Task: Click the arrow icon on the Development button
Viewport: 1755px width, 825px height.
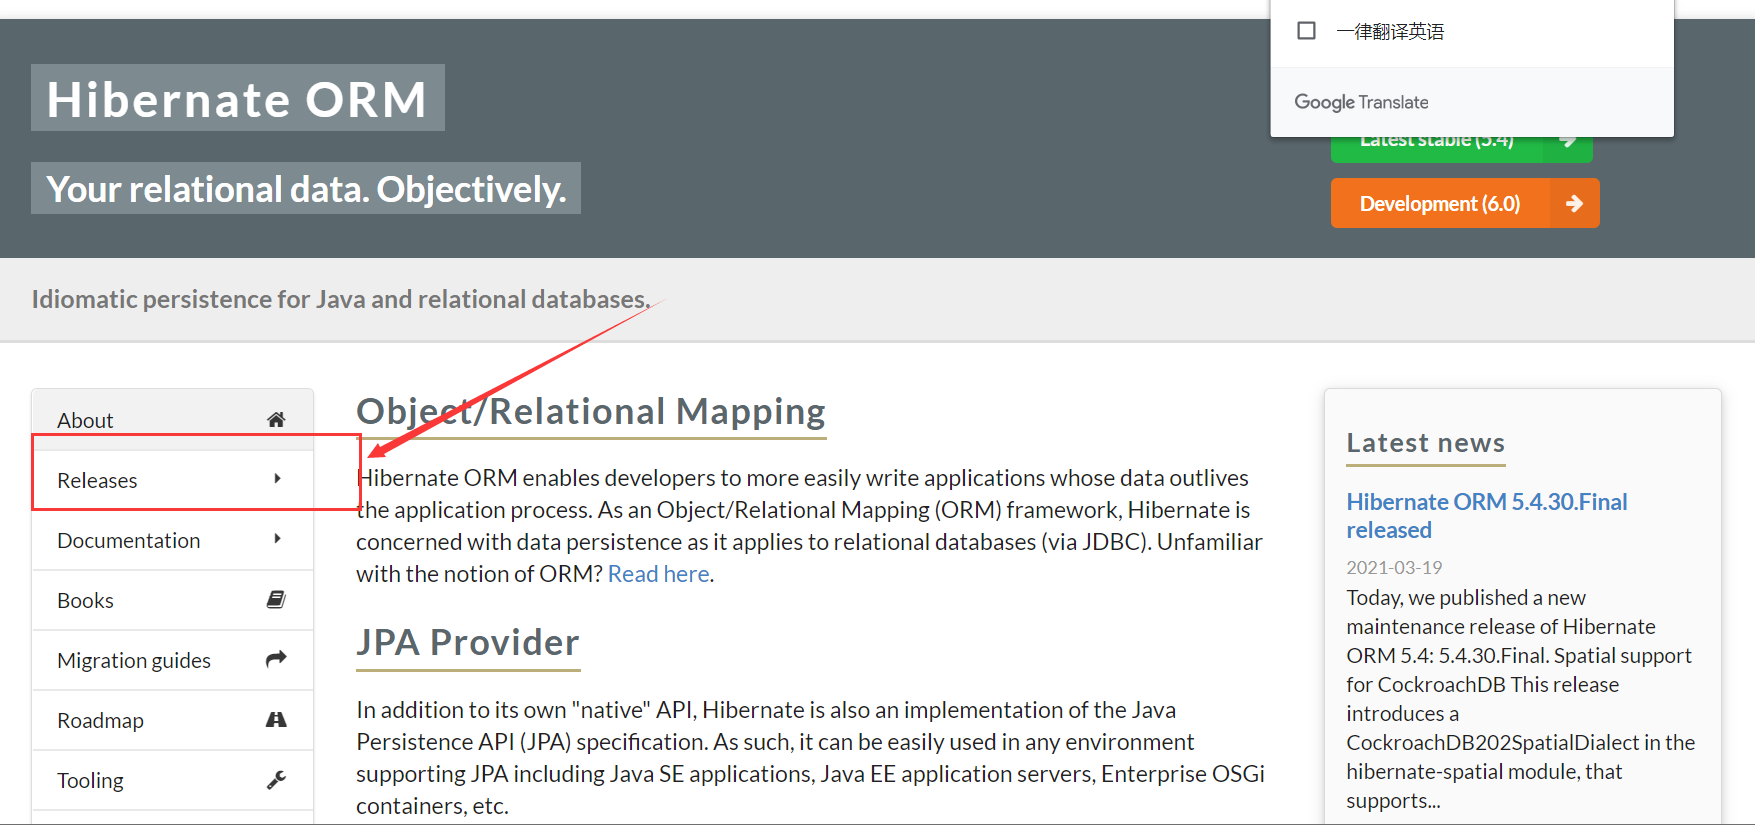Action: click(1574, 203)
